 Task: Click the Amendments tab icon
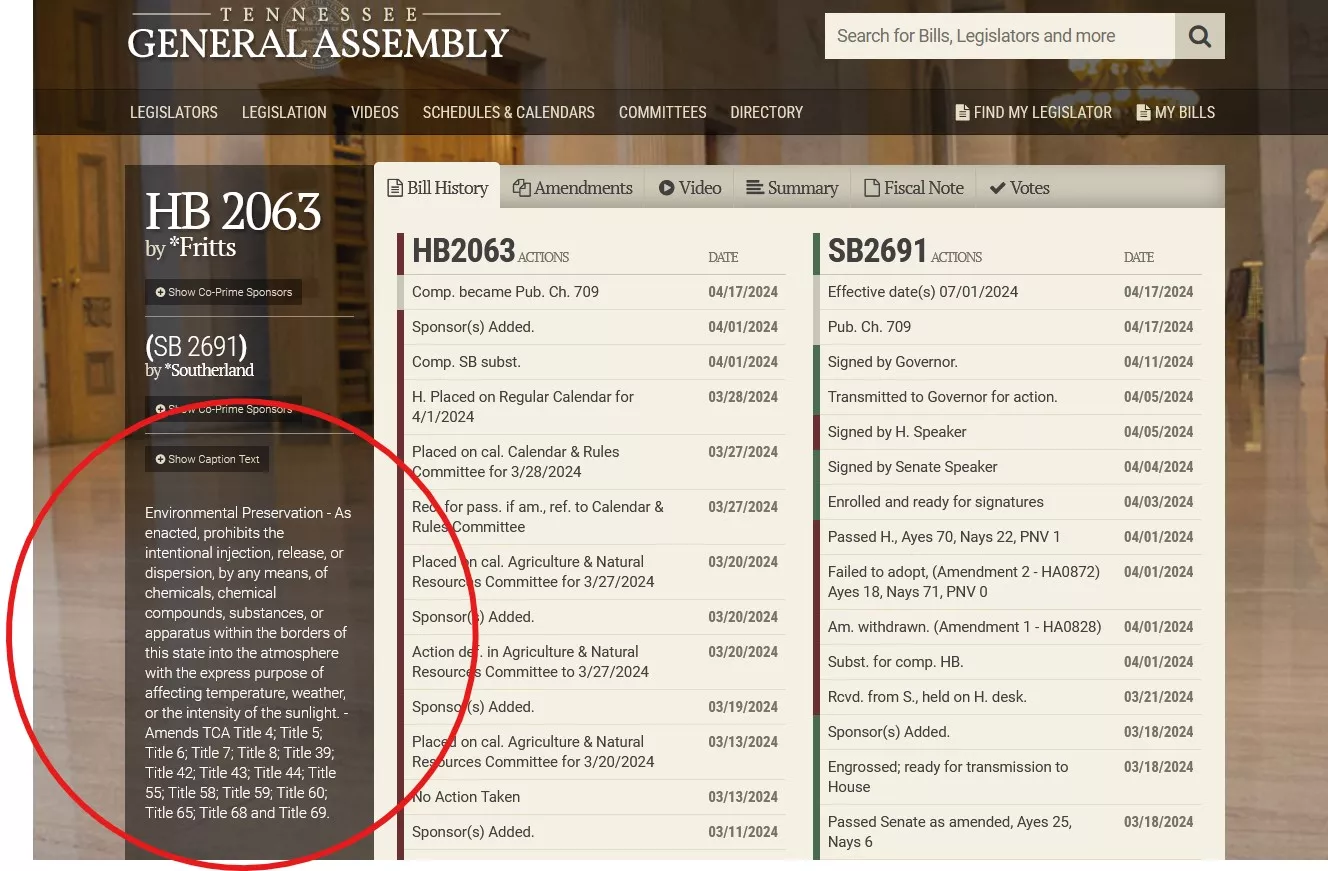point(521,188)
